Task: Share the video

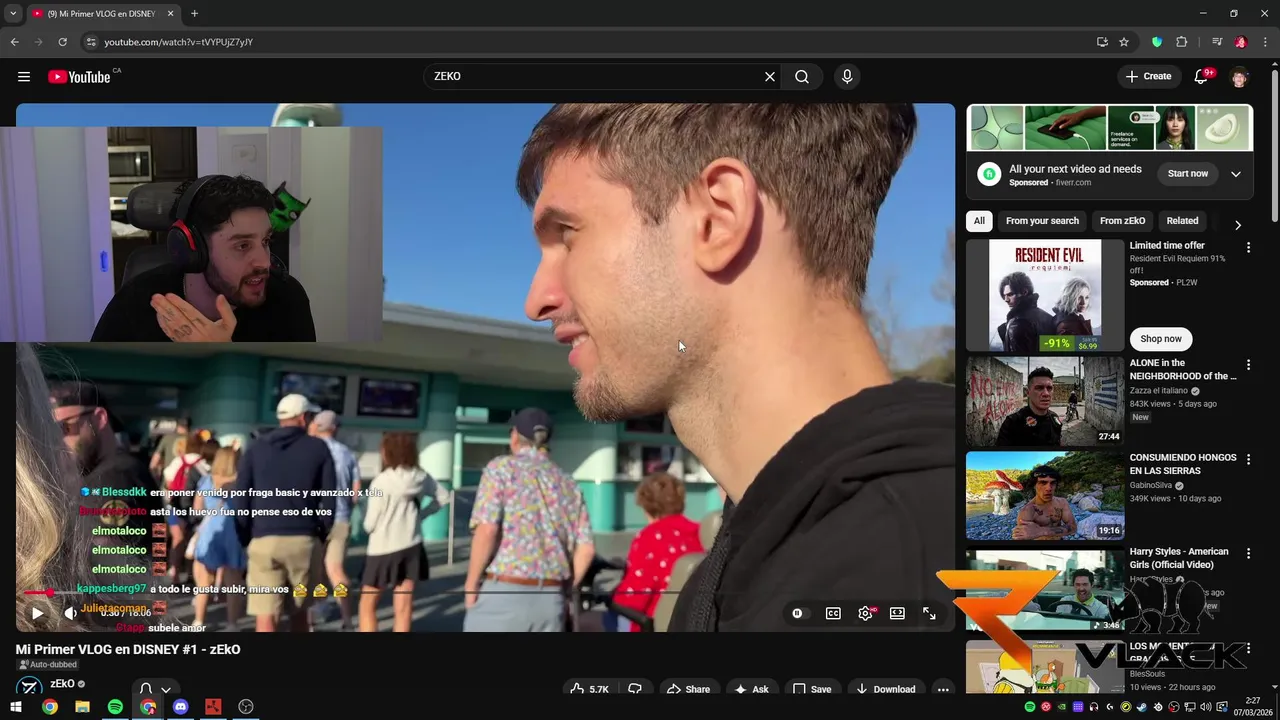Action: [688, 689]
